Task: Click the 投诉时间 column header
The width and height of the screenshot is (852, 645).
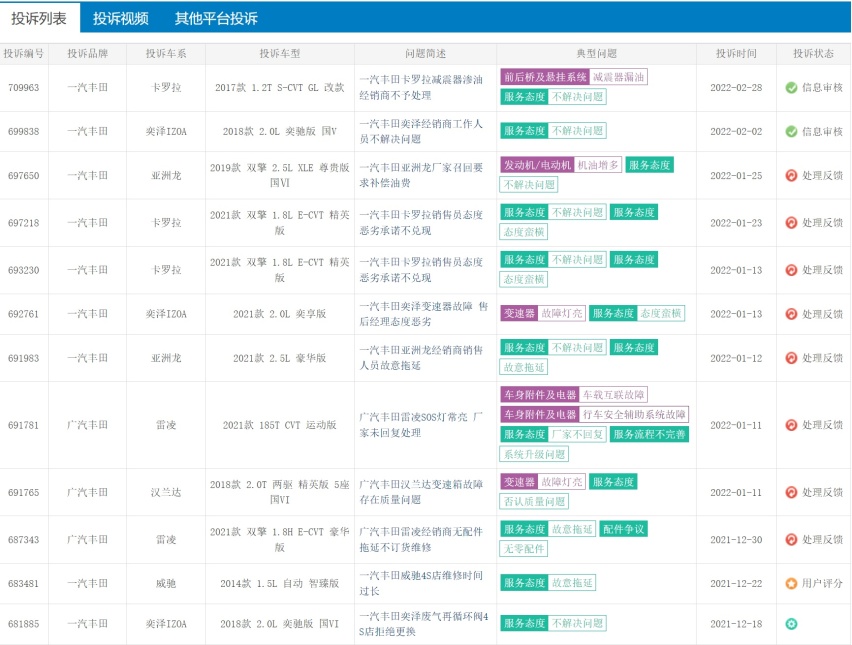Action: 736,54
